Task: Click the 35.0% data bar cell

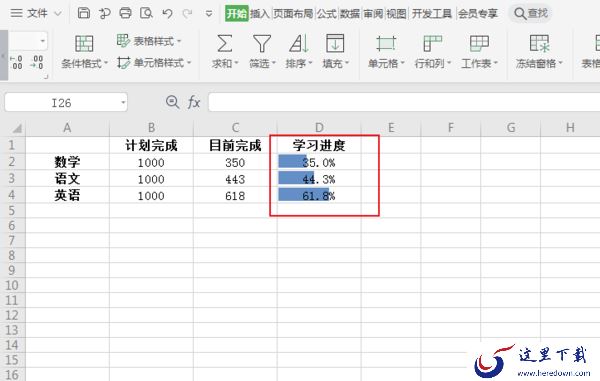Action: [319, 162]
